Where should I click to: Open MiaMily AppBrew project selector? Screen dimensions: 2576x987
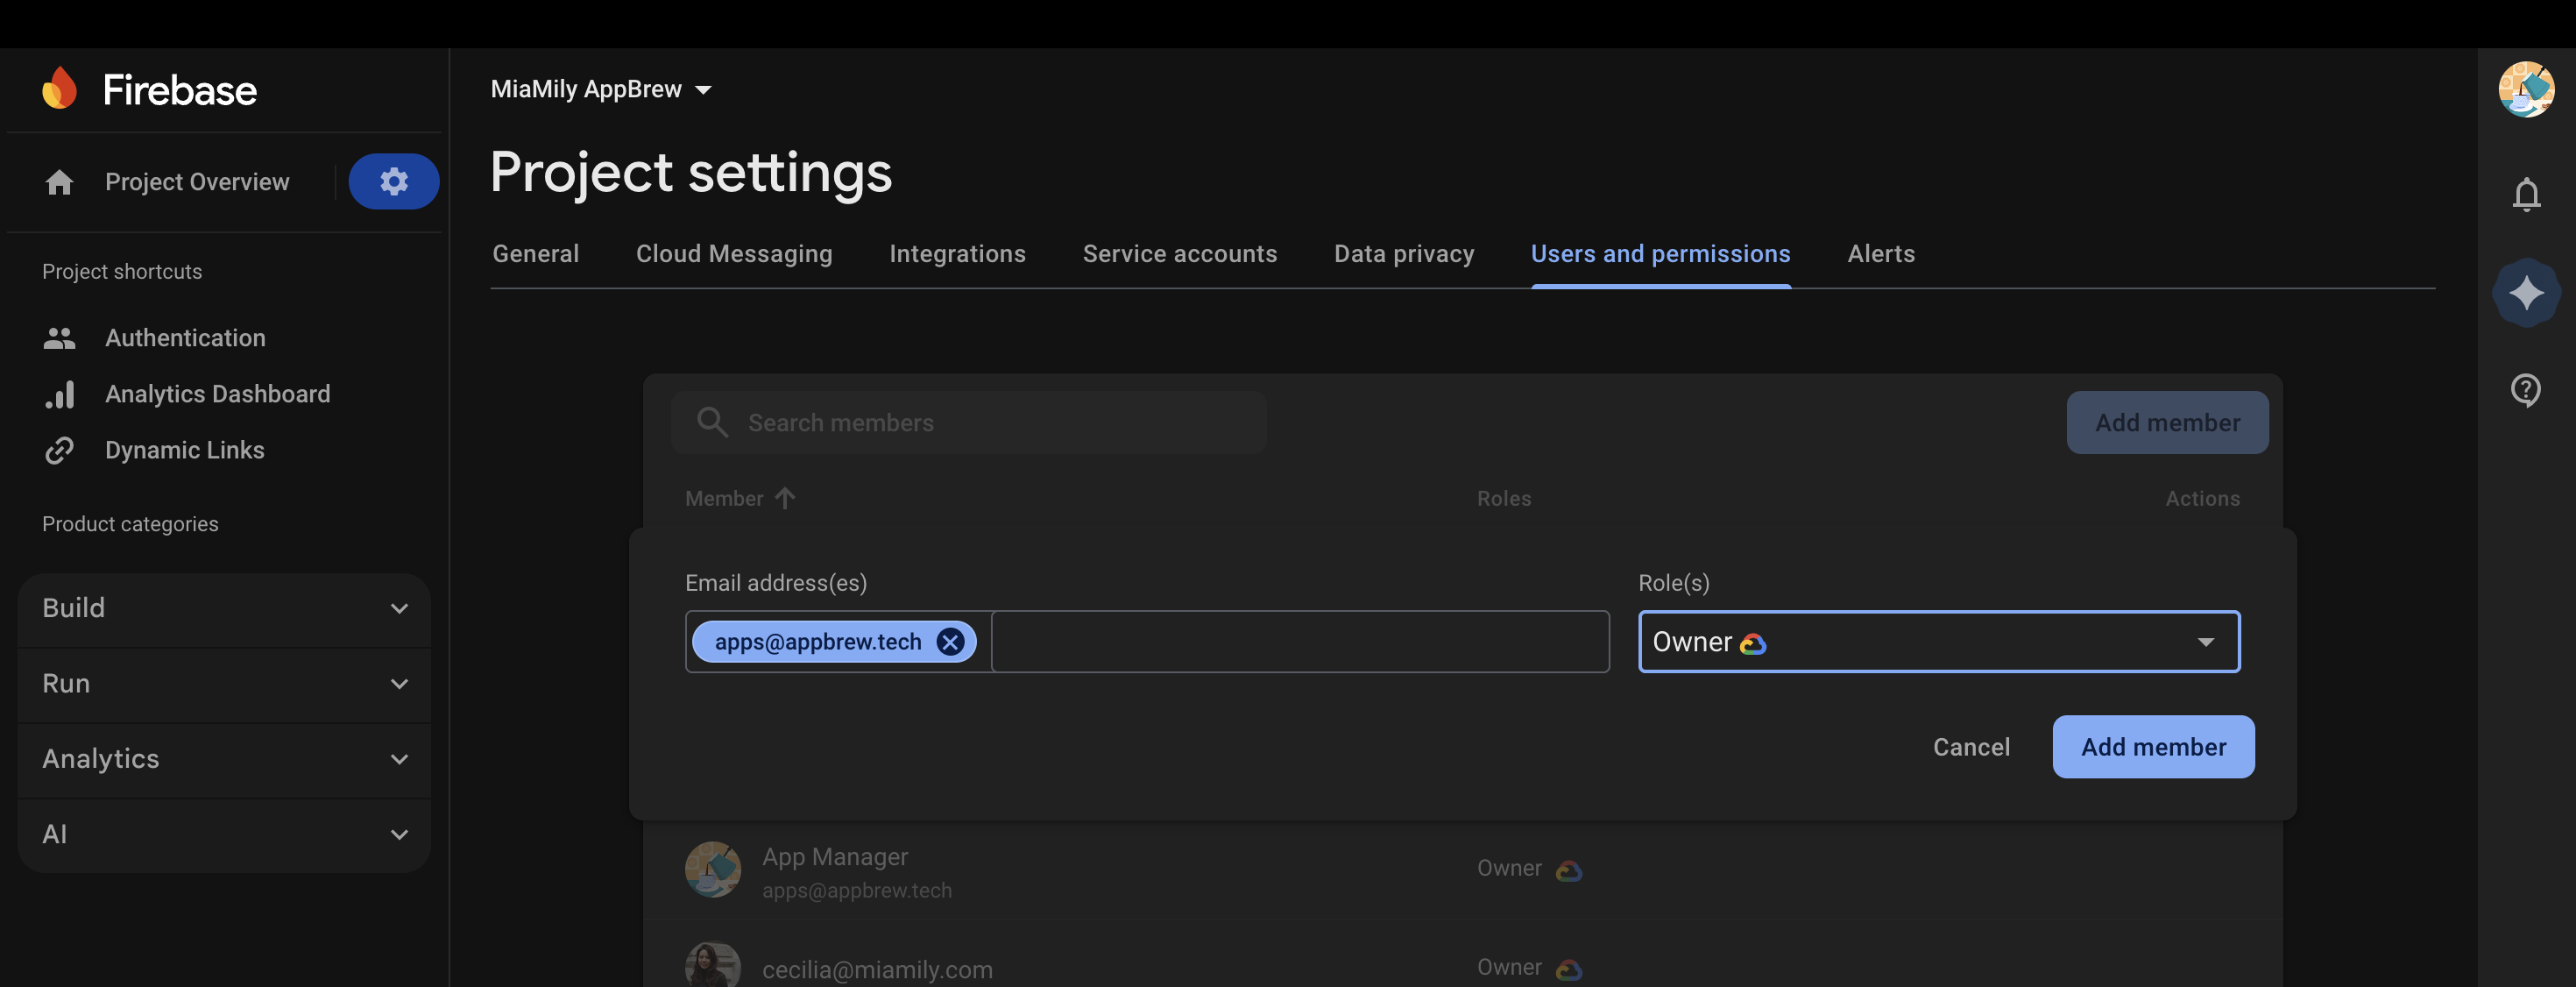pyautogui.click(x=601, y=89)
